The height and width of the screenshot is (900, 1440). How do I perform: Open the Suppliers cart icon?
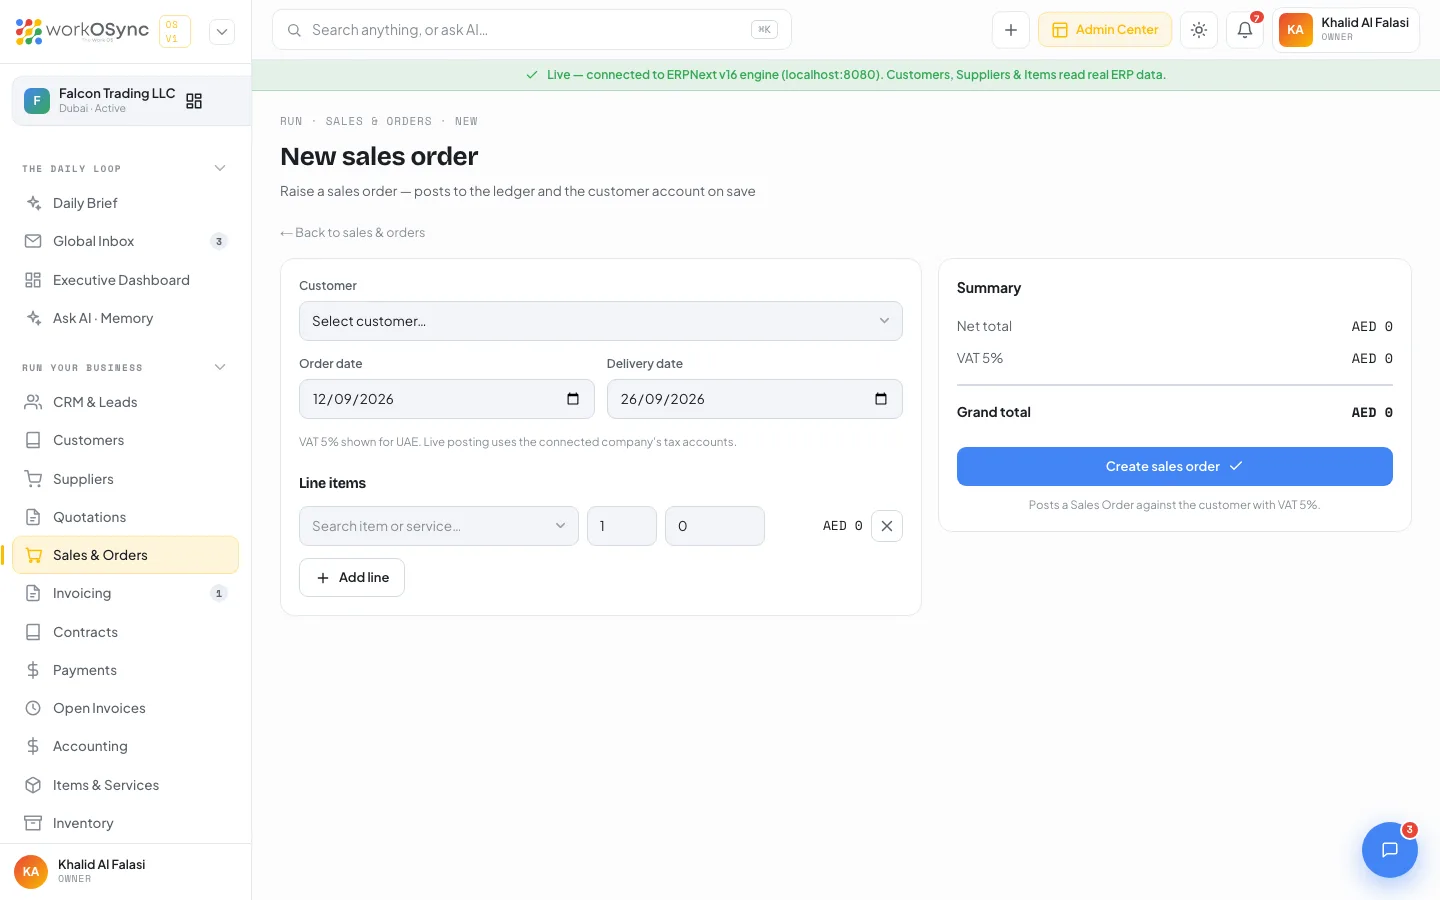pyautogui.click(x=33, y=479)
